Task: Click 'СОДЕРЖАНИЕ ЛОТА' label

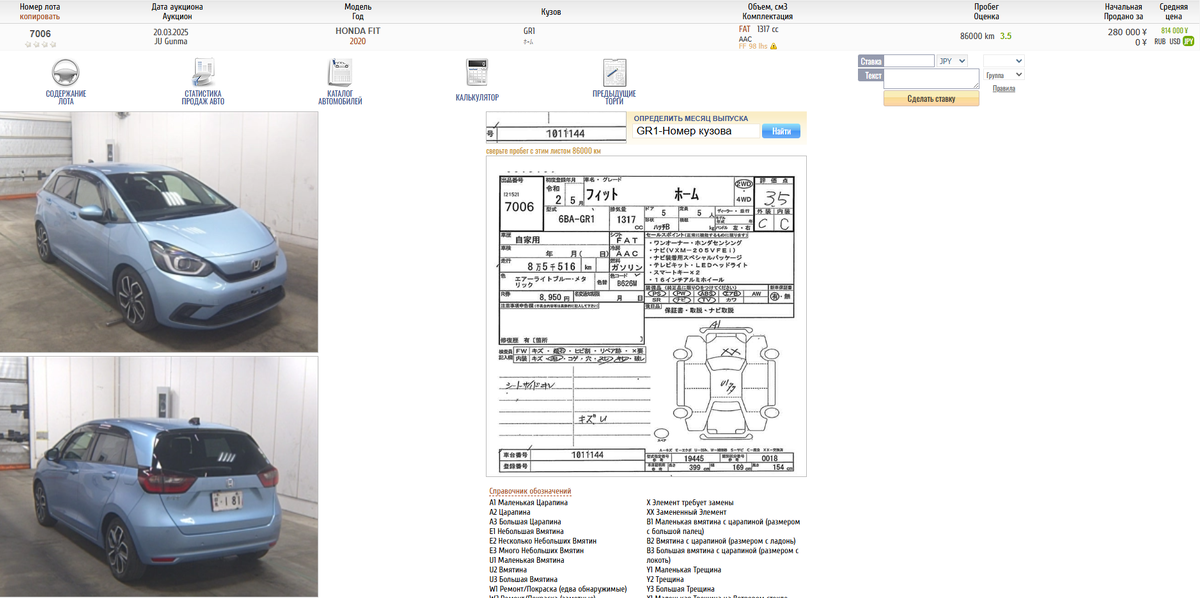Action: (66, 97)
